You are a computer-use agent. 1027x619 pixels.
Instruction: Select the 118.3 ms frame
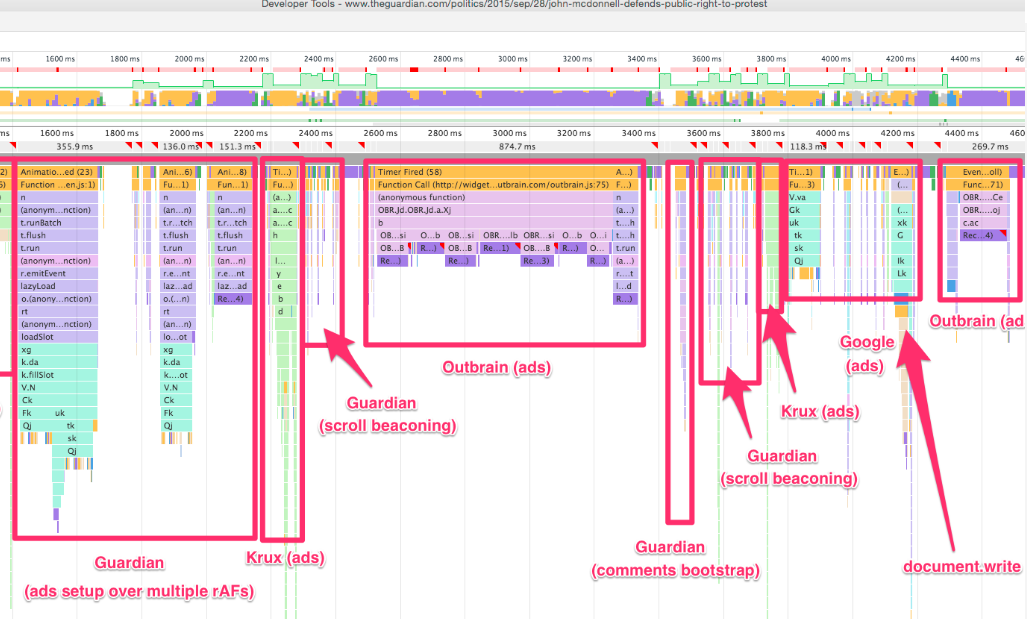pyautogui.click(x=808, y=147)
